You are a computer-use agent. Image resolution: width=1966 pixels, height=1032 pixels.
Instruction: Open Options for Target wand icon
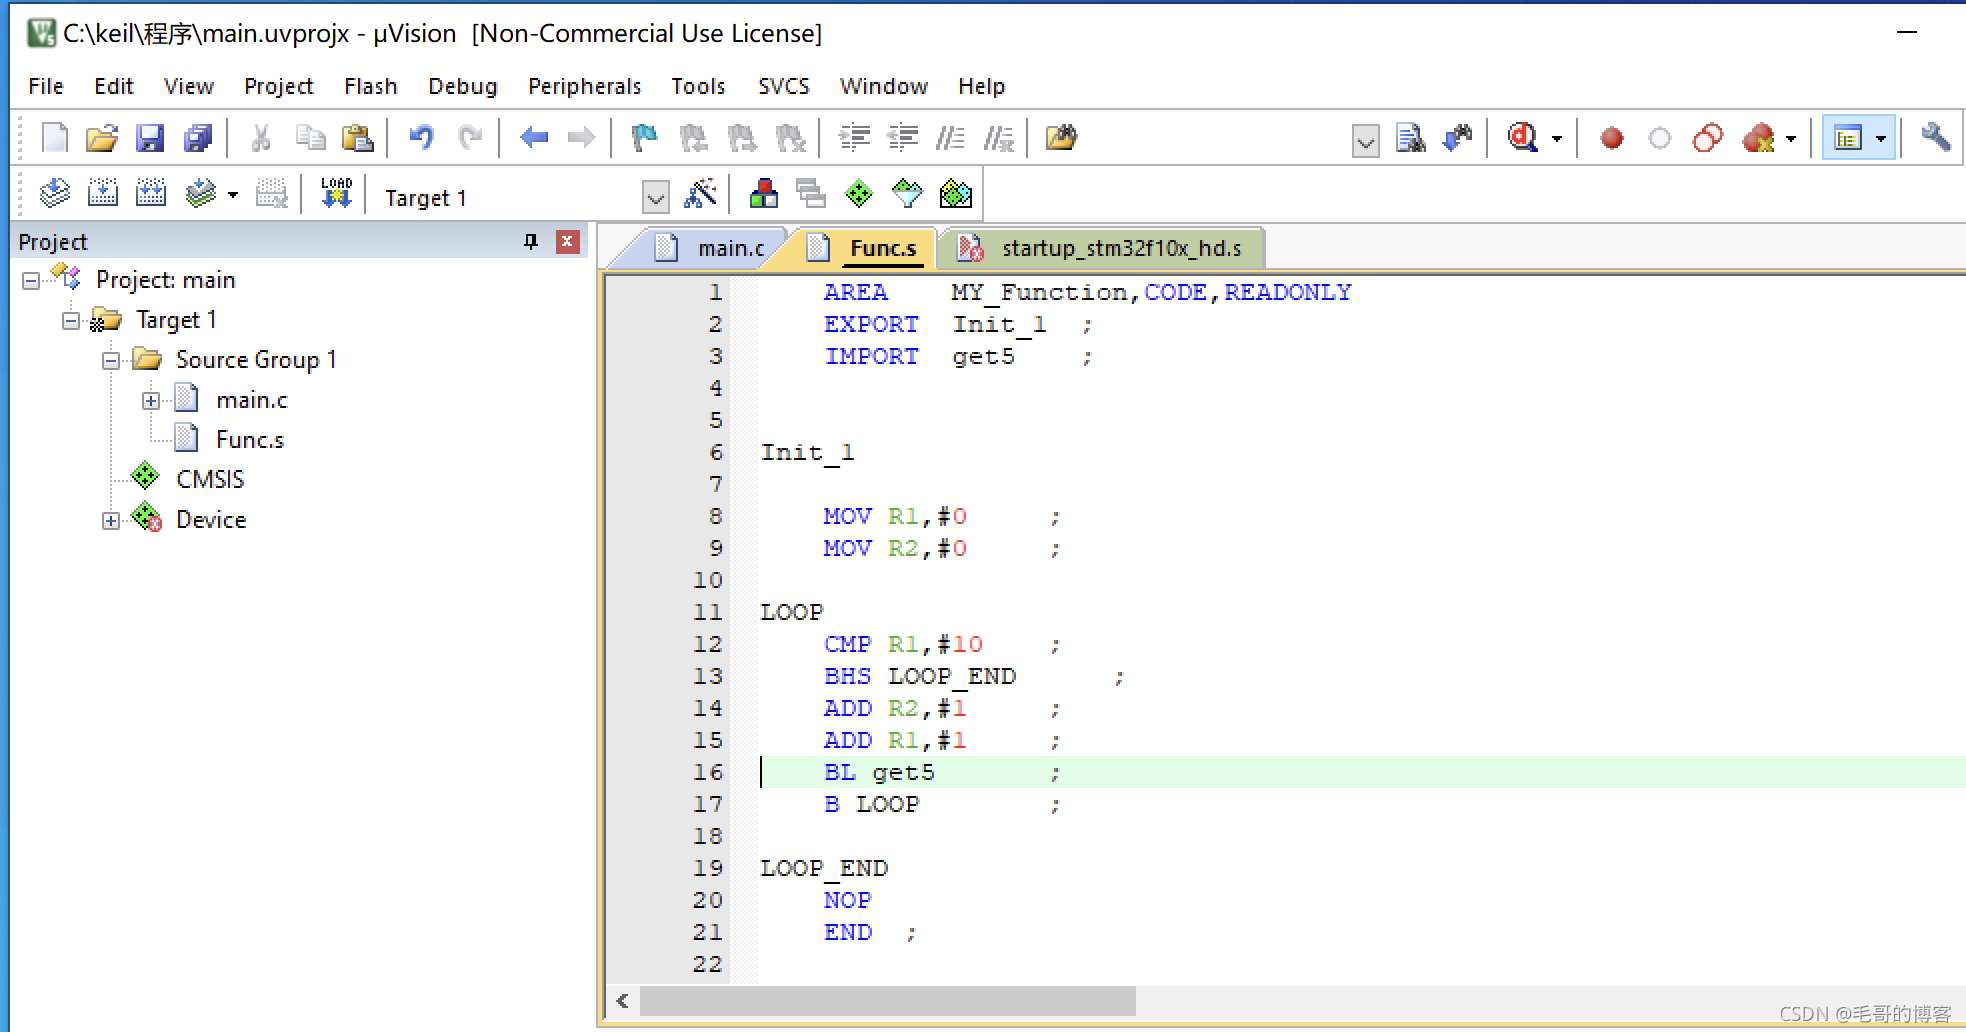pyautogui.click(x=700, y=194)
